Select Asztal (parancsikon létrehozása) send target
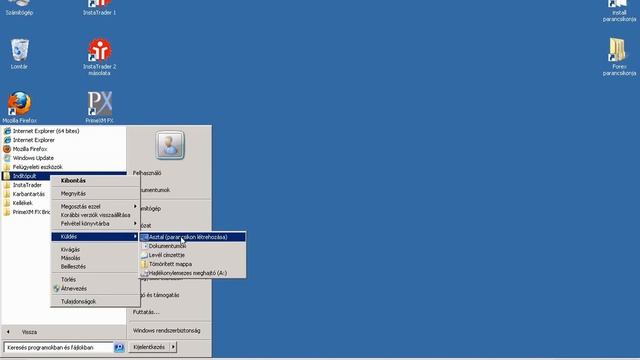The width and height of the screenshot is (640, 360). point(193,237)
